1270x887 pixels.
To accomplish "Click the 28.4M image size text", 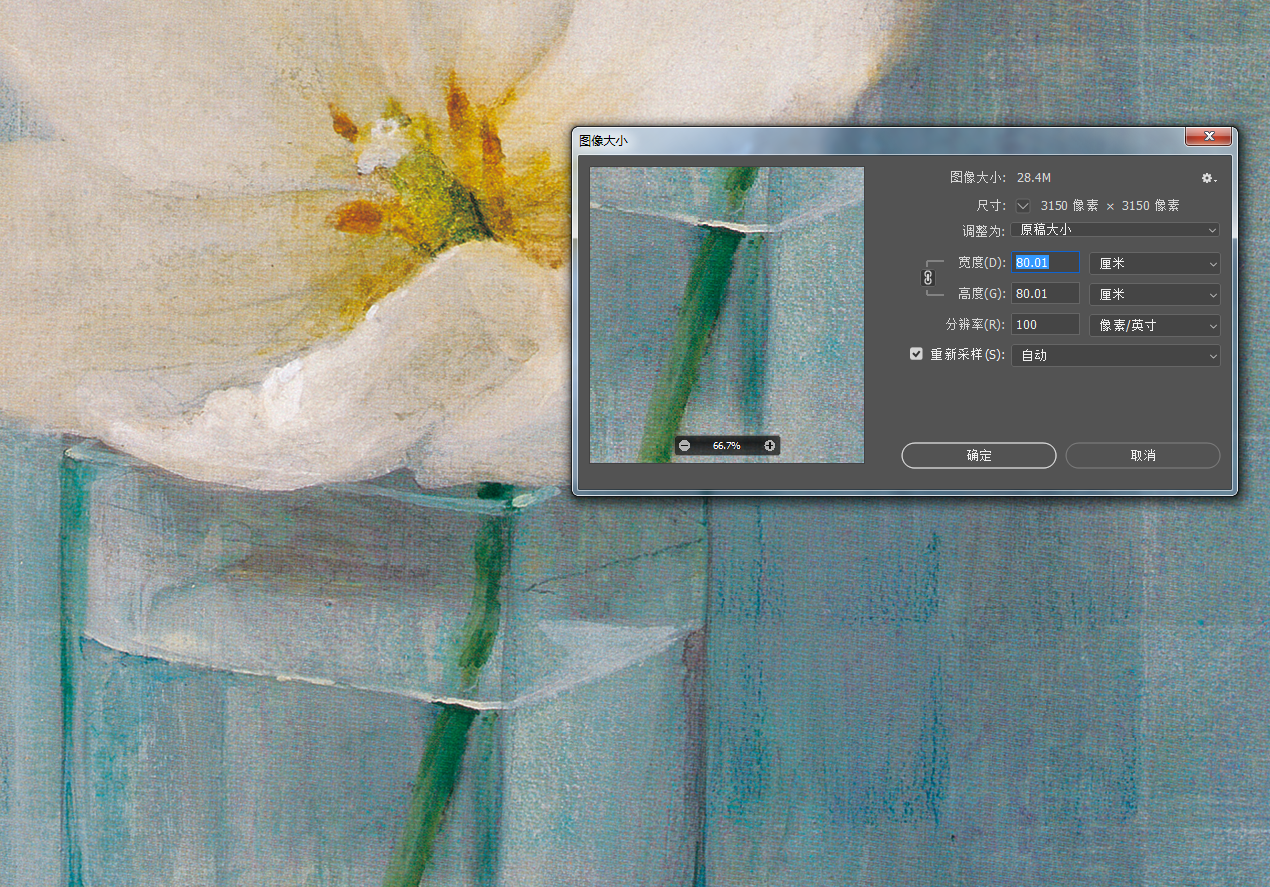I will click(x=1034, y=178).
